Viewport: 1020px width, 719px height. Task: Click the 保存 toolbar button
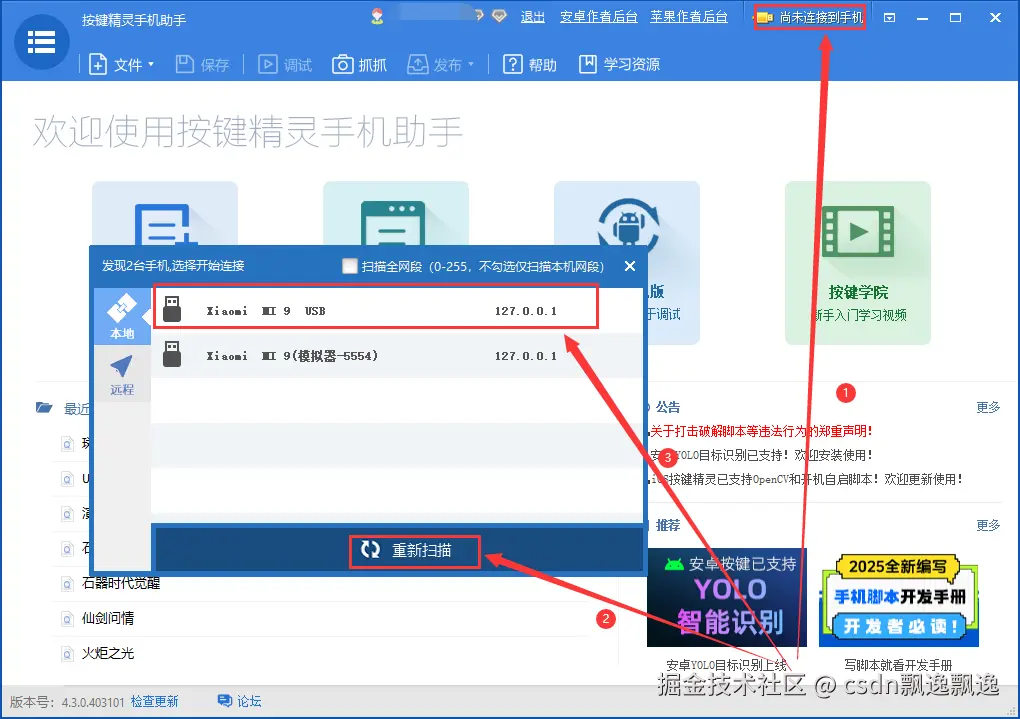pos(203,64)
